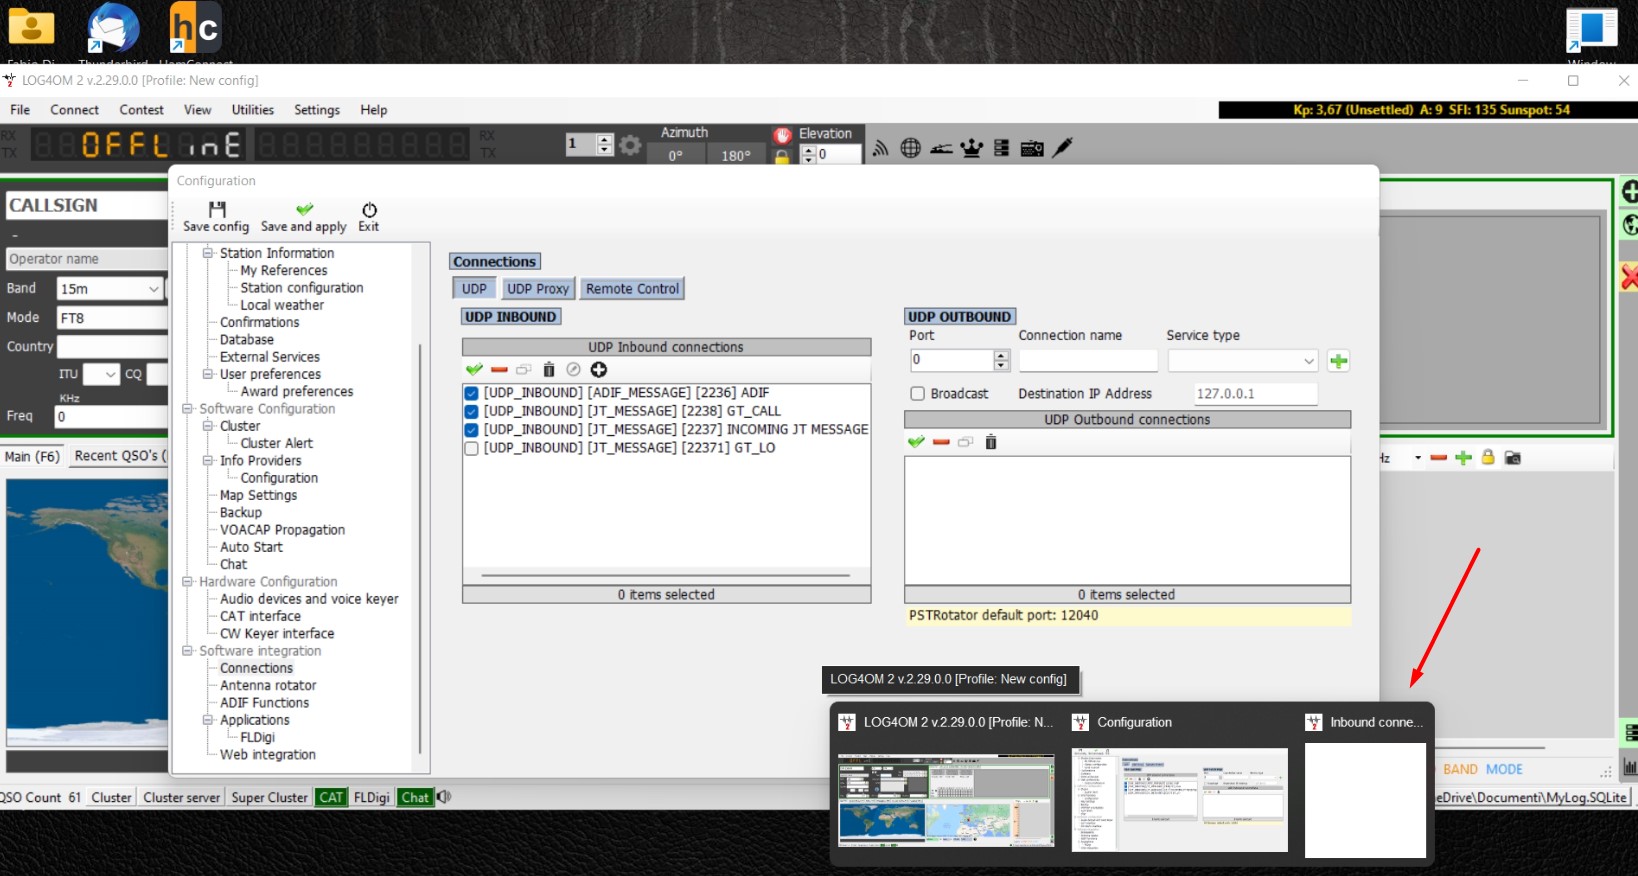Click green plus to add outbound connection
The width and height of the screenshot is (1638, 876).
(1338, 361)
